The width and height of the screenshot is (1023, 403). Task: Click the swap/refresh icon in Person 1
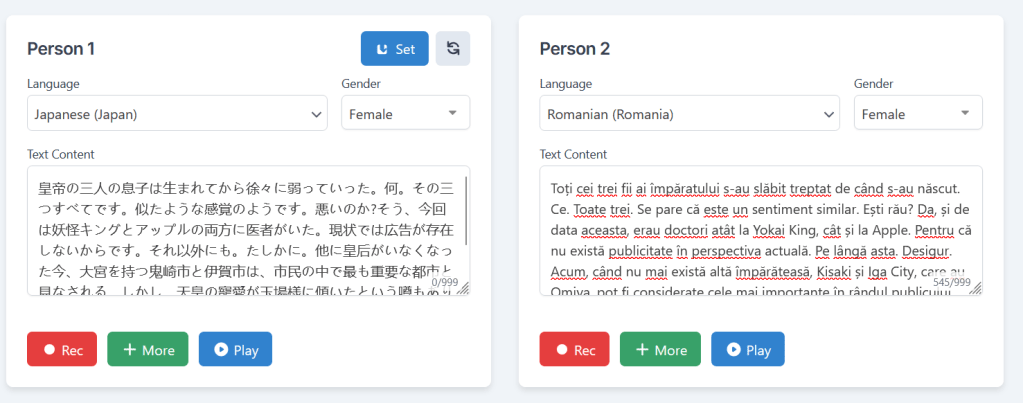453,48
